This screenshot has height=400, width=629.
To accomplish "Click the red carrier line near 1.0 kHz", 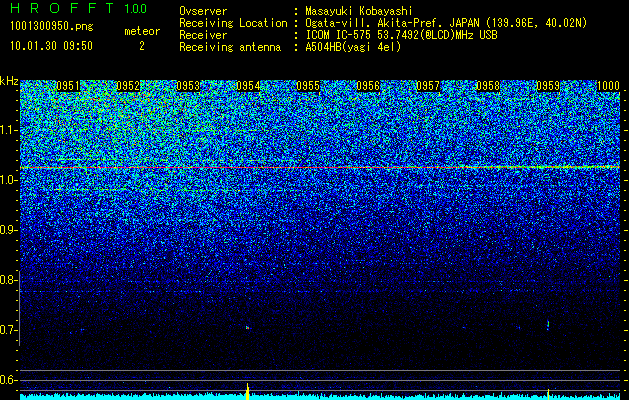I will click(320, 167).
